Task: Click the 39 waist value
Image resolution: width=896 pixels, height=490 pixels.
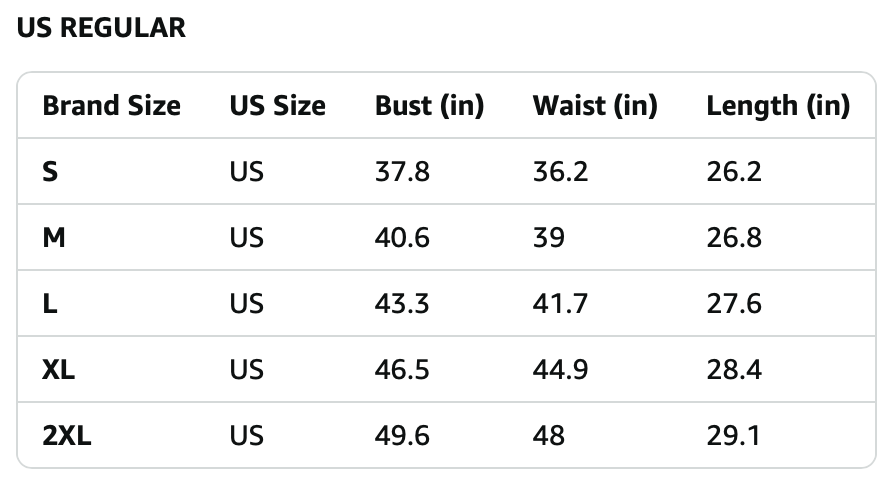Action: click(549, 238)
